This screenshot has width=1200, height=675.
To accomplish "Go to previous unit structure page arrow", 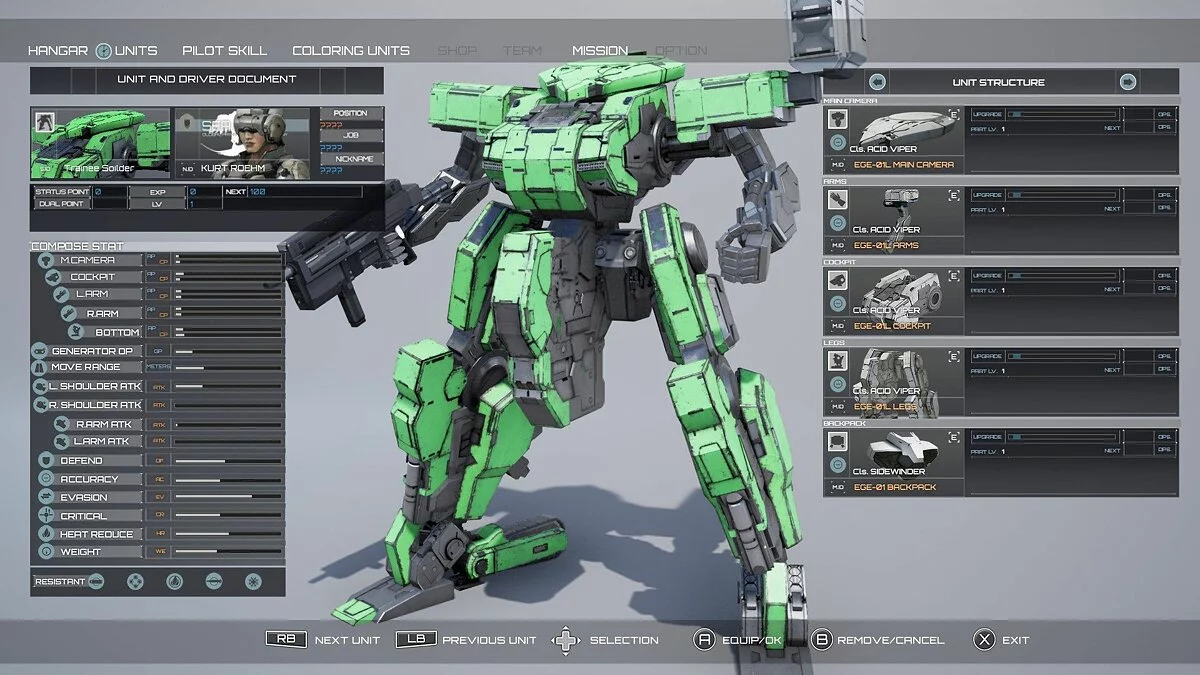I will pos(877,82).
